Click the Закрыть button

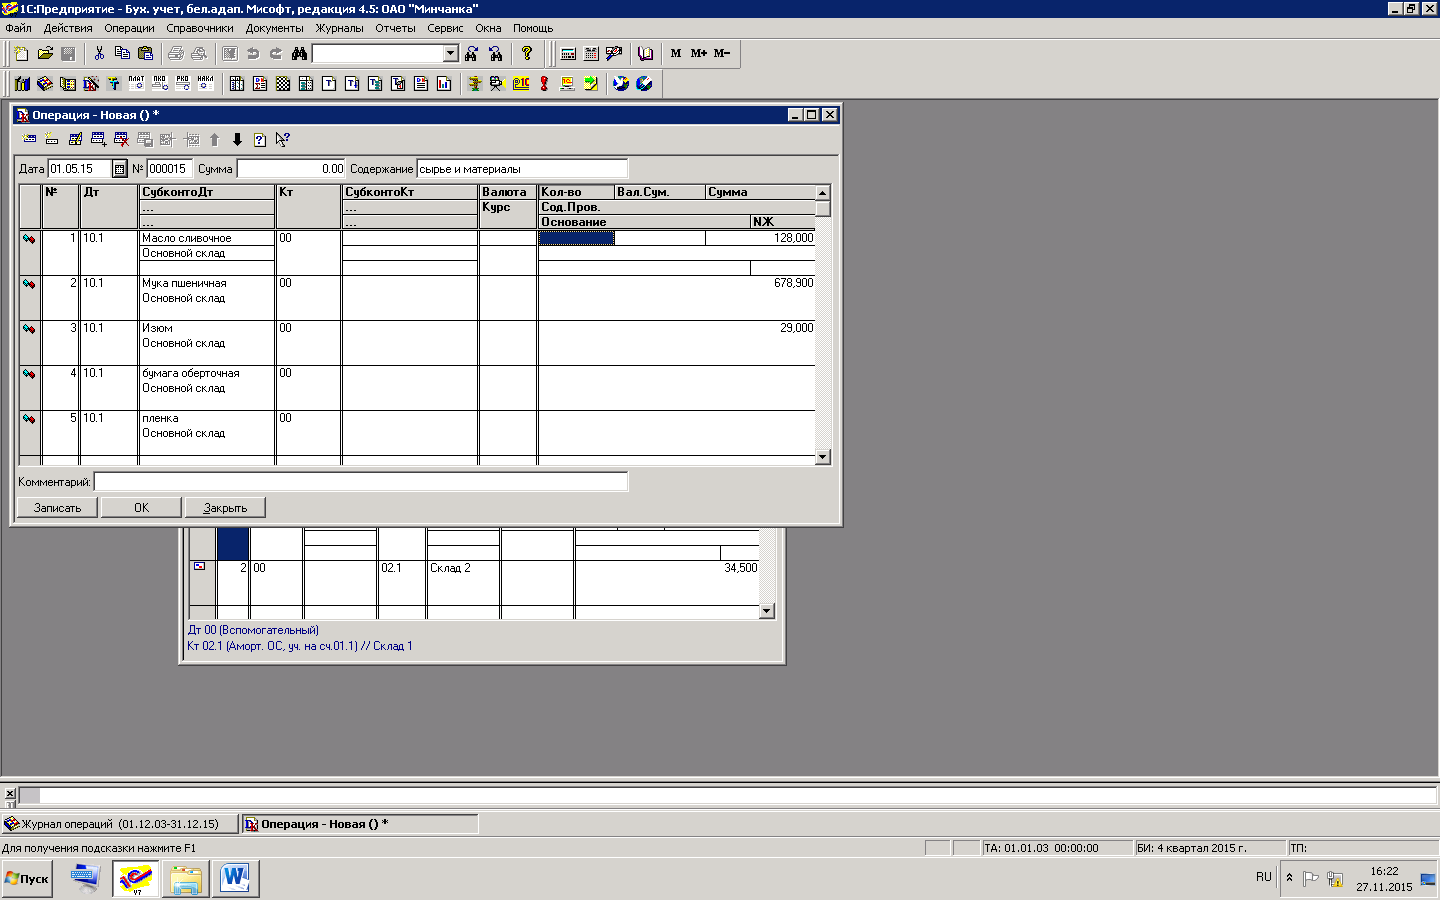225,508
